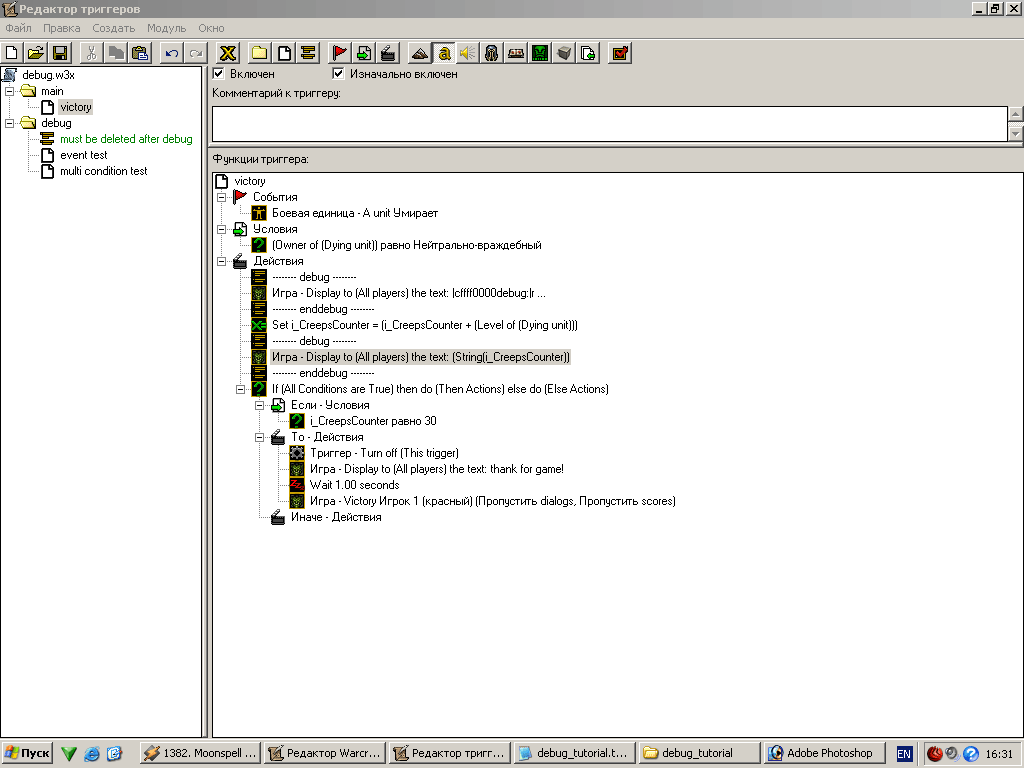Screen dimensions: 1024x768
Task: Open the 'Модуль' menu
Action: [166, 28]
